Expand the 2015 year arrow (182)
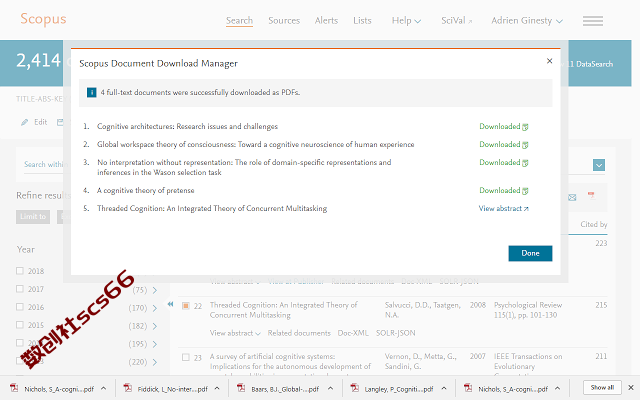The height and width of the screenshot is (400, 640). click(x=155, y=326)
